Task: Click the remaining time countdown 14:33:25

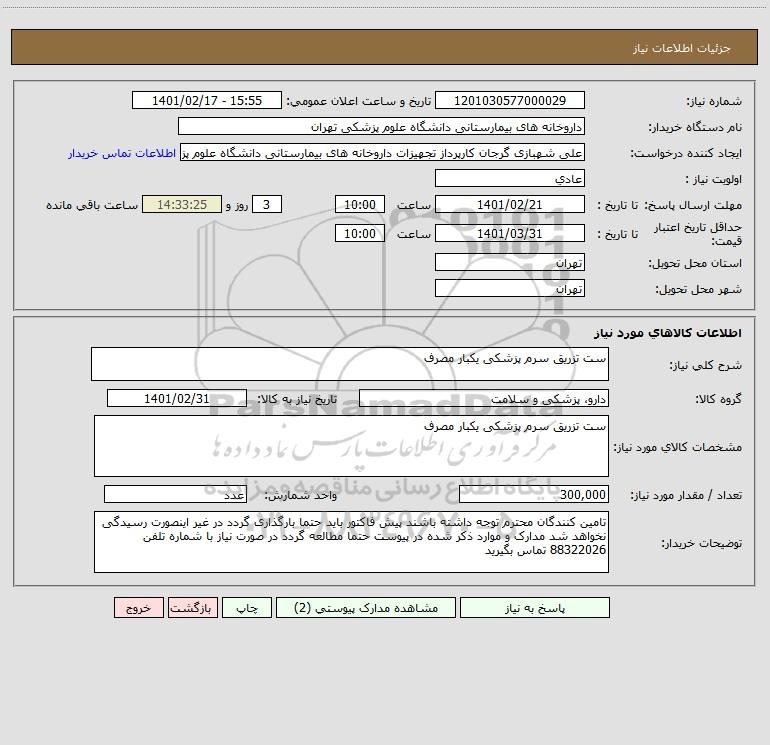Action: coord(182,205)
